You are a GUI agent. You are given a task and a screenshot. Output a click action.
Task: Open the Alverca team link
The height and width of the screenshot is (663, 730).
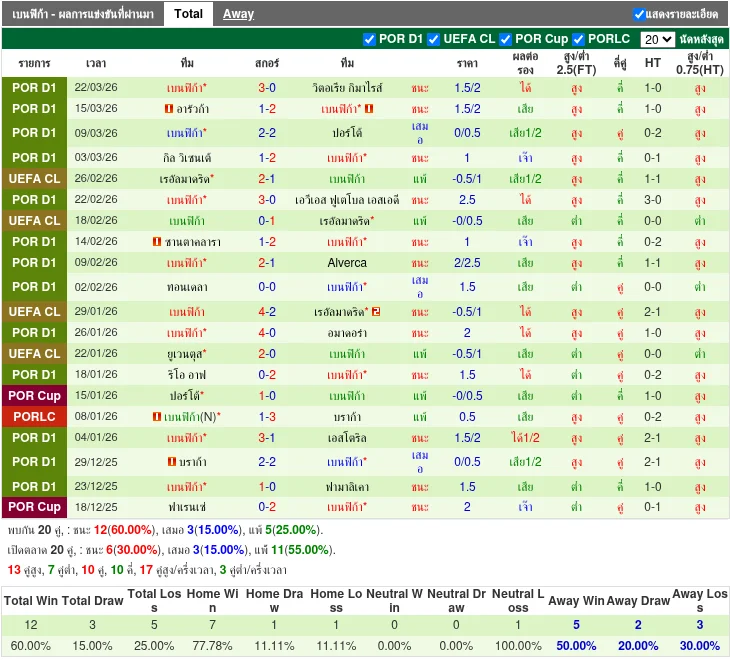click(x=347, y=263)
